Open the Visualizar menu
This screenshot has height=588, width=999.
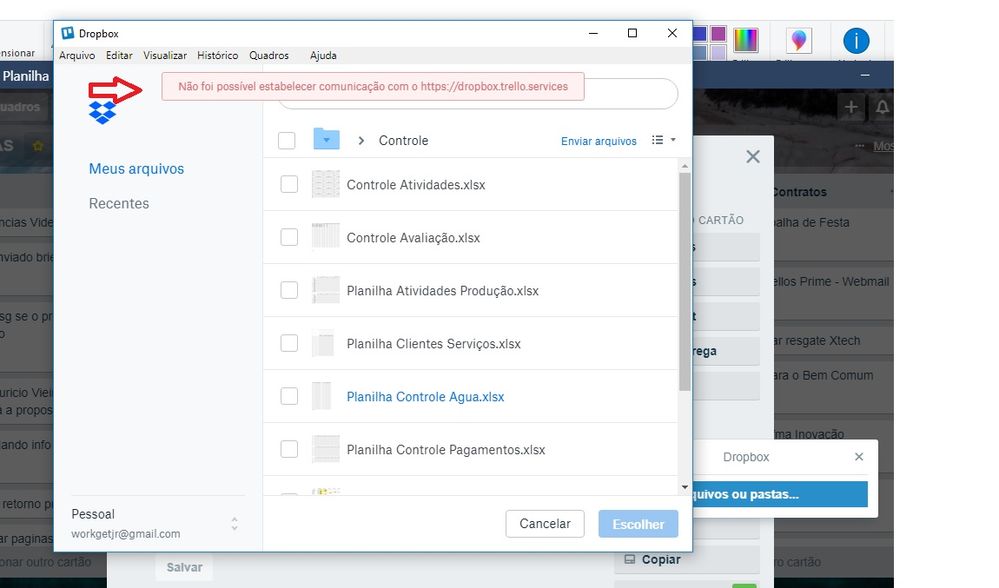point(165,55)
